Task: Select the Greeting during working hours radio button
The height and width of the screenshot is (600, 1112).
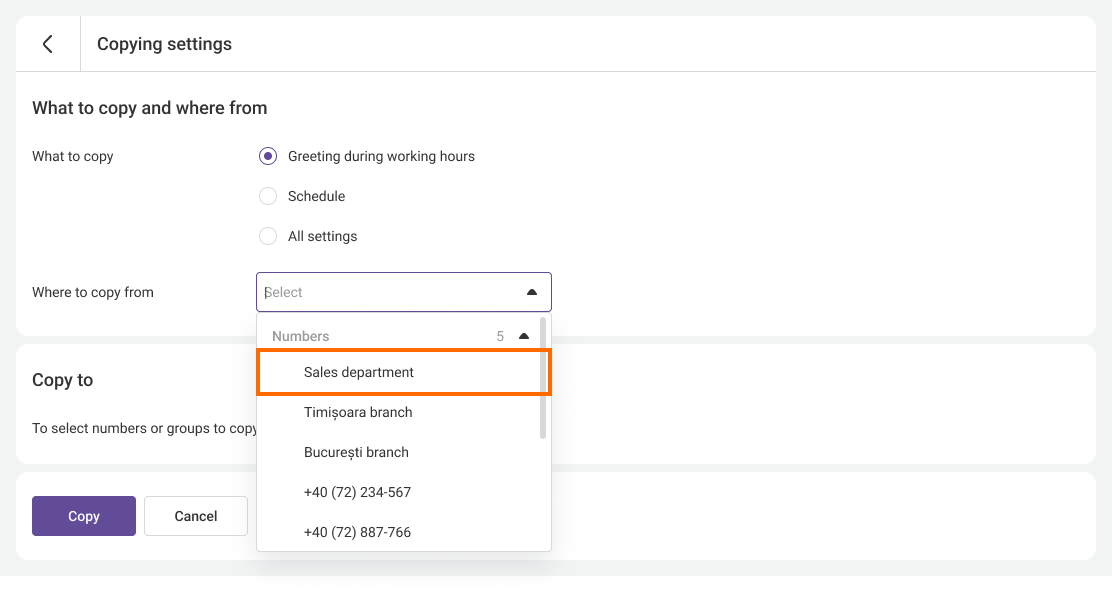Action: [268, 156]
